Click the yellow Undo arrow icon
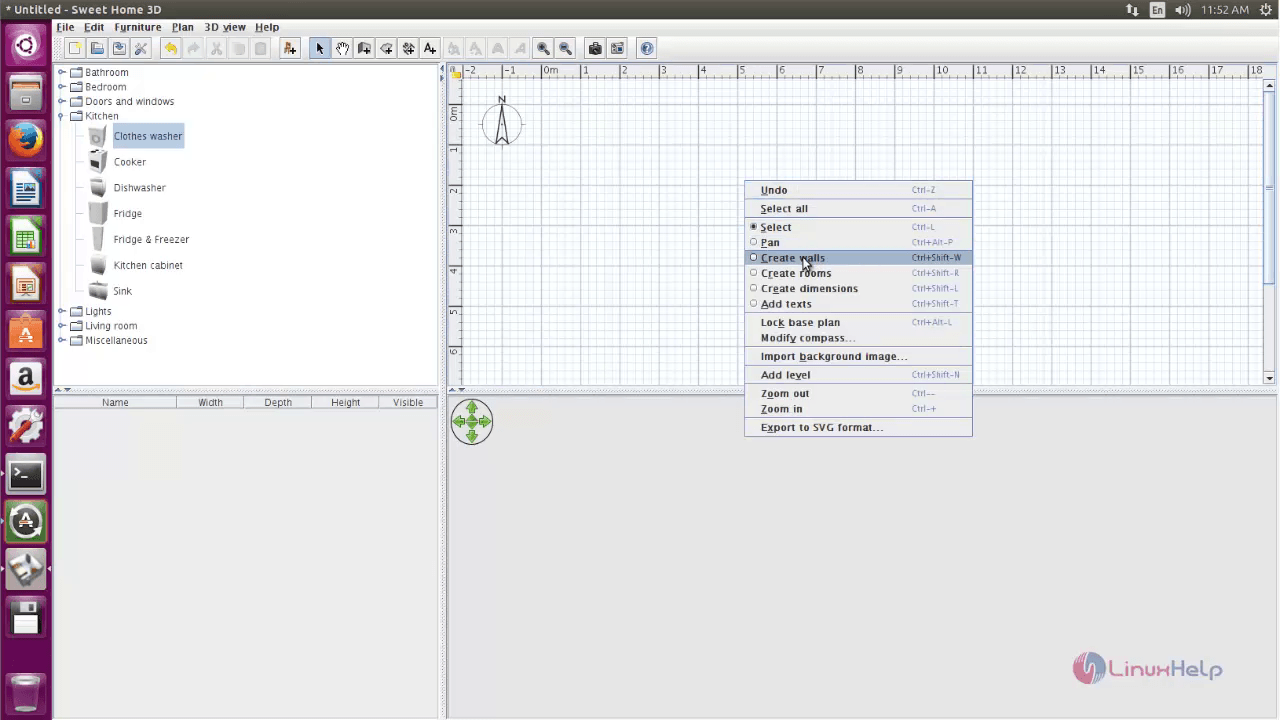 (171, 48)
